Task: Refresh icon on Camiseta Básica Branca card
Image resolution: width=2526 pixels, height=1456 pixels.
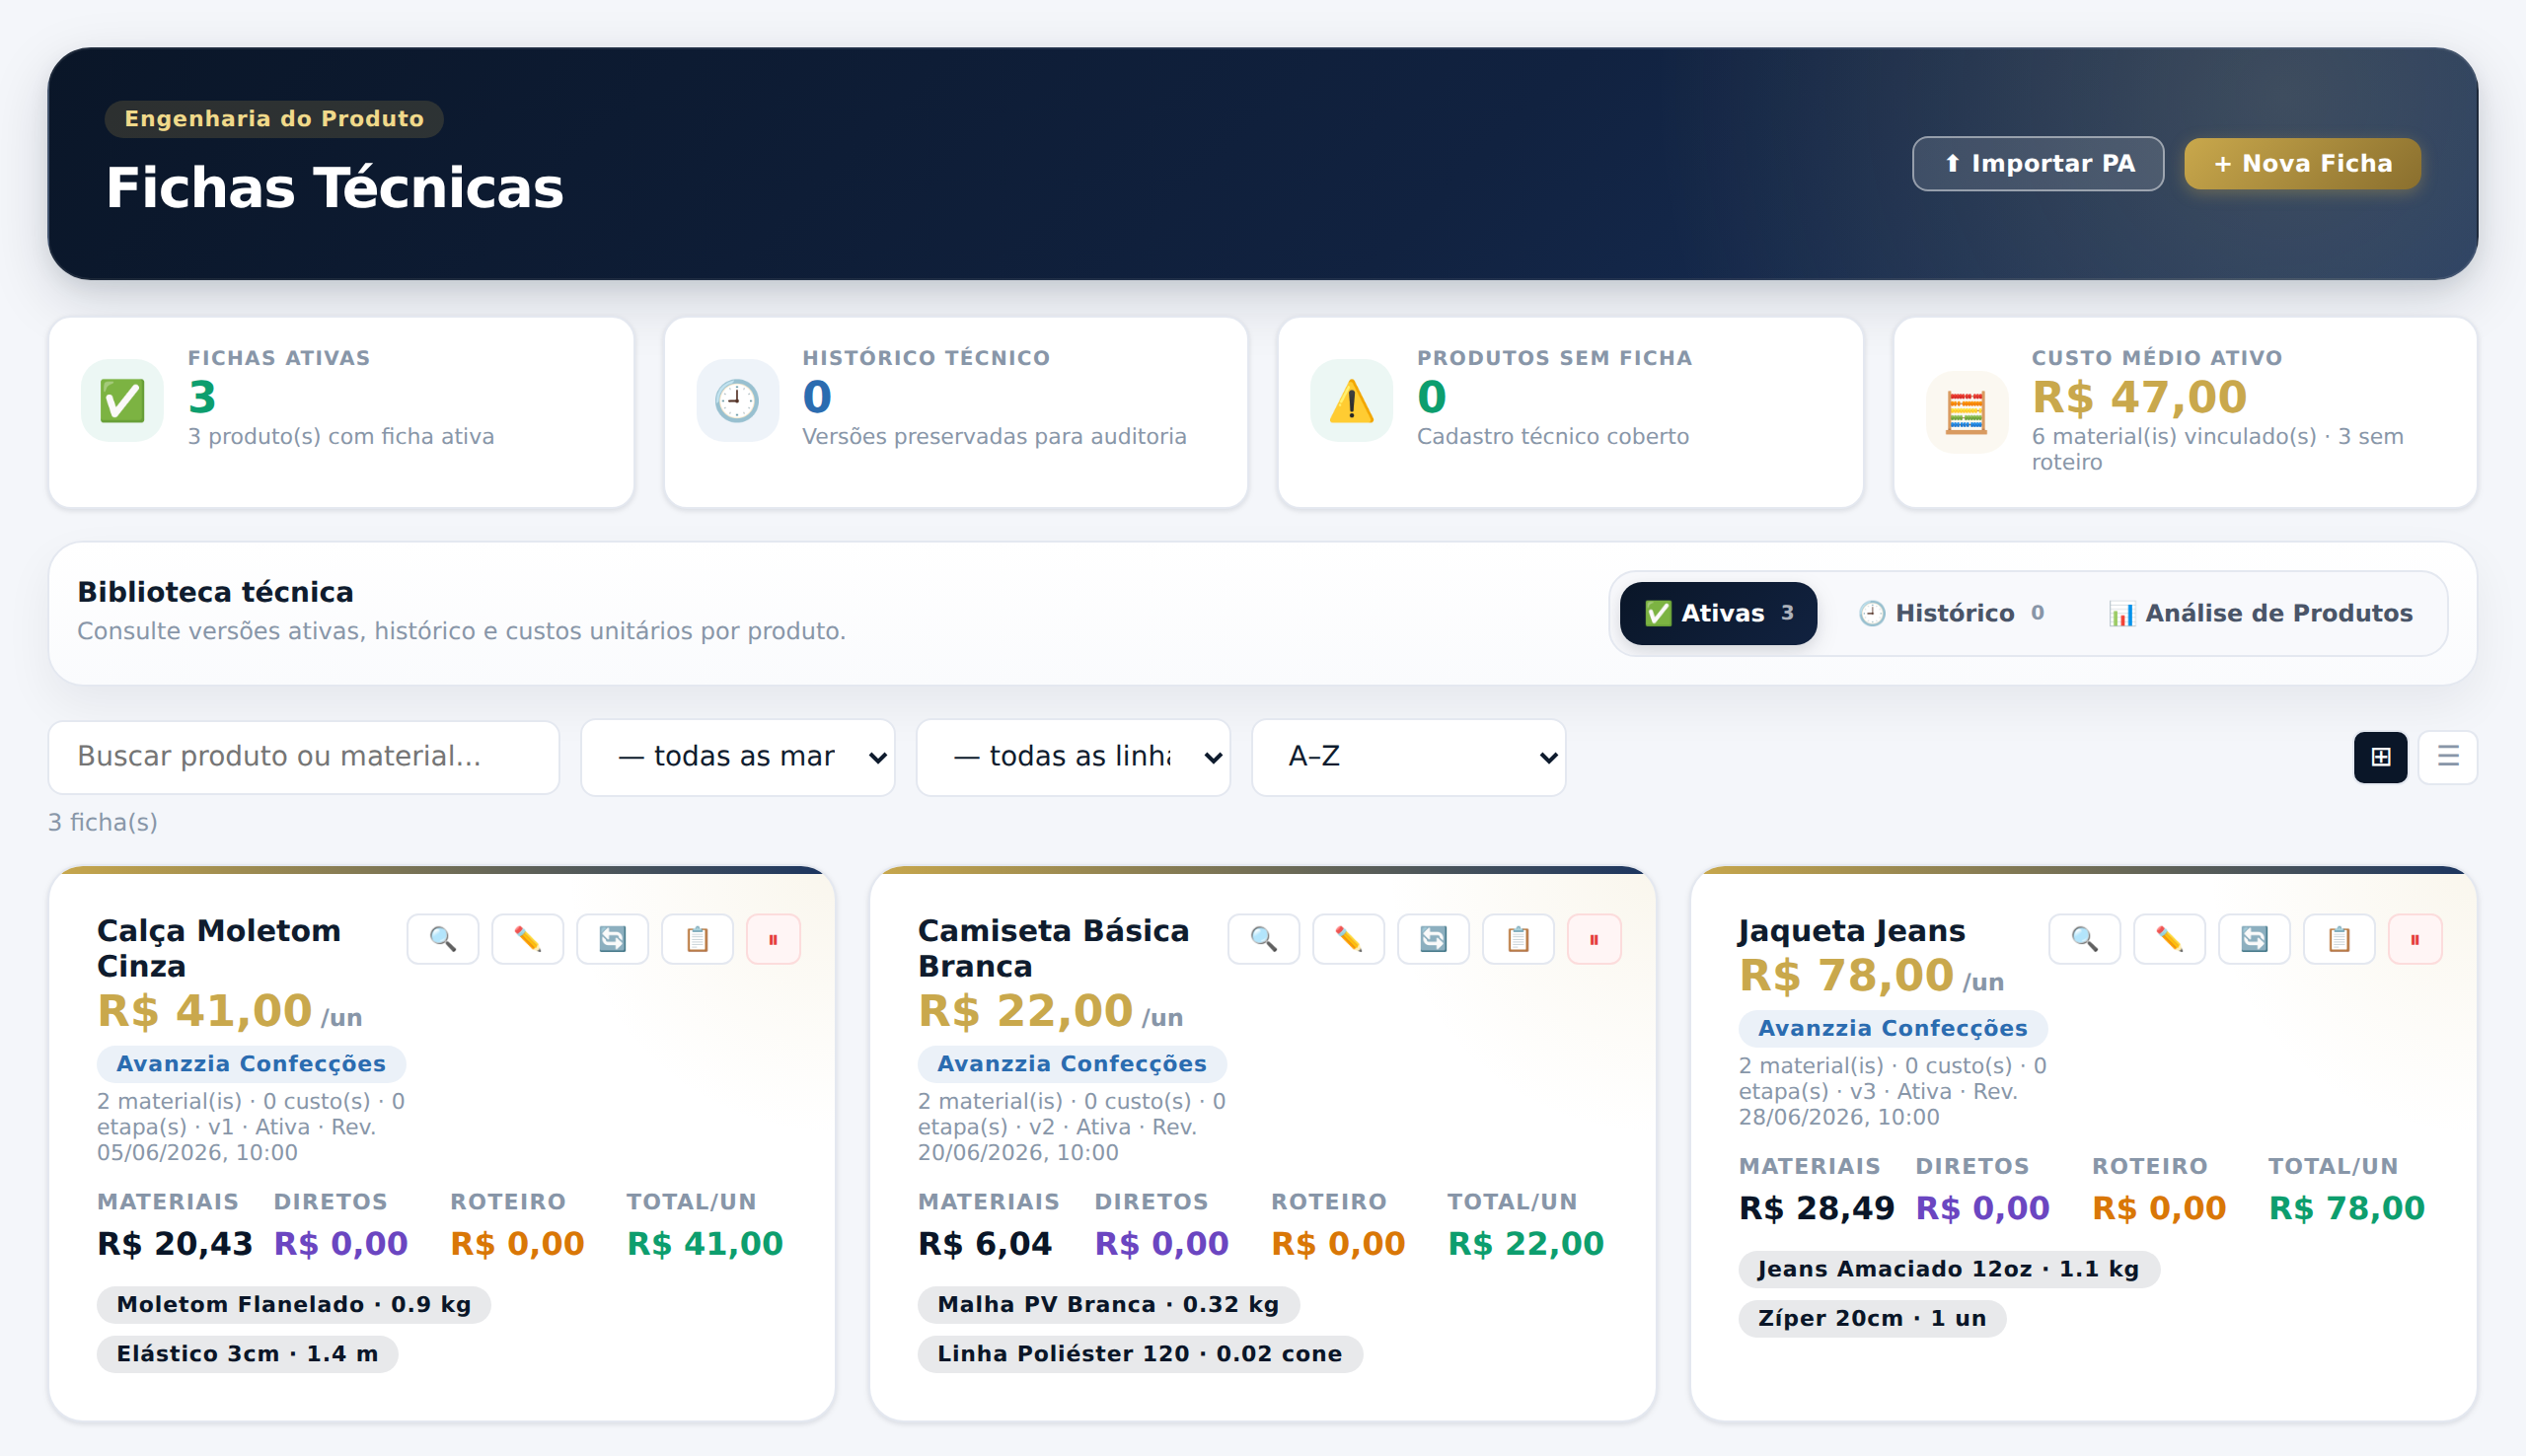Action: coord(1433,939)
